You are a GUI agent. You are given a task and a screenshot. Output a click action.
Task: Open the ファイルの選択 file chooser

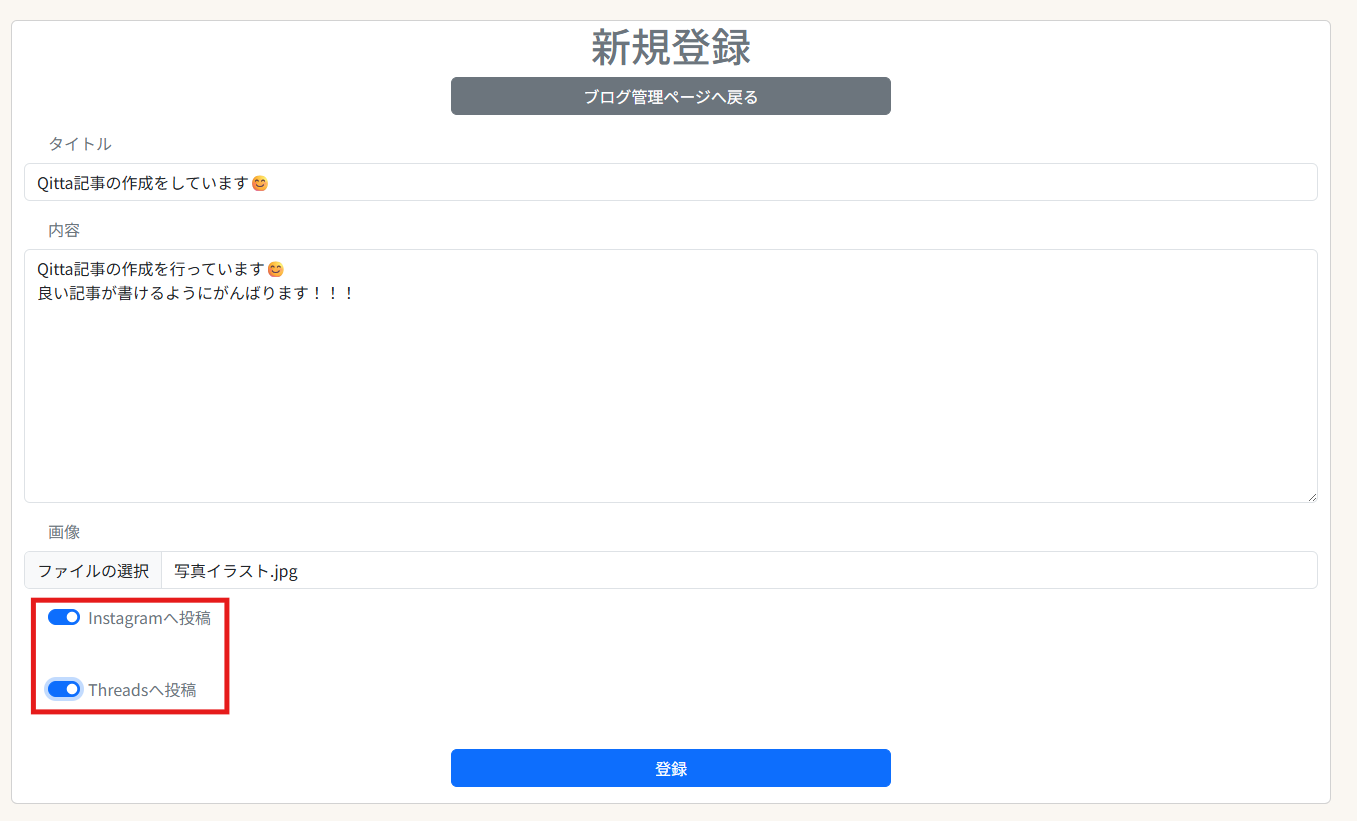(93, 571)
